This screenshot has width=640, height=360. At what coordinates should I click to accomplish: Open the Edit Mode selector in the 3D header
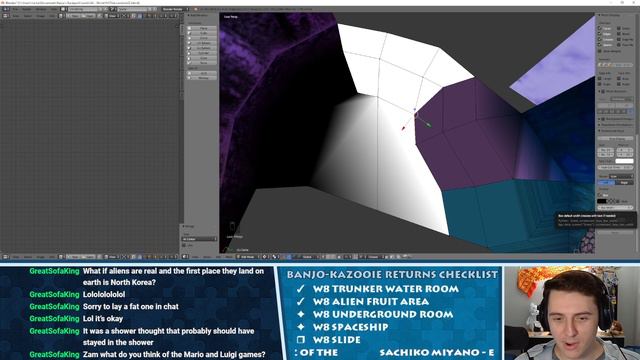click(248, 257)
